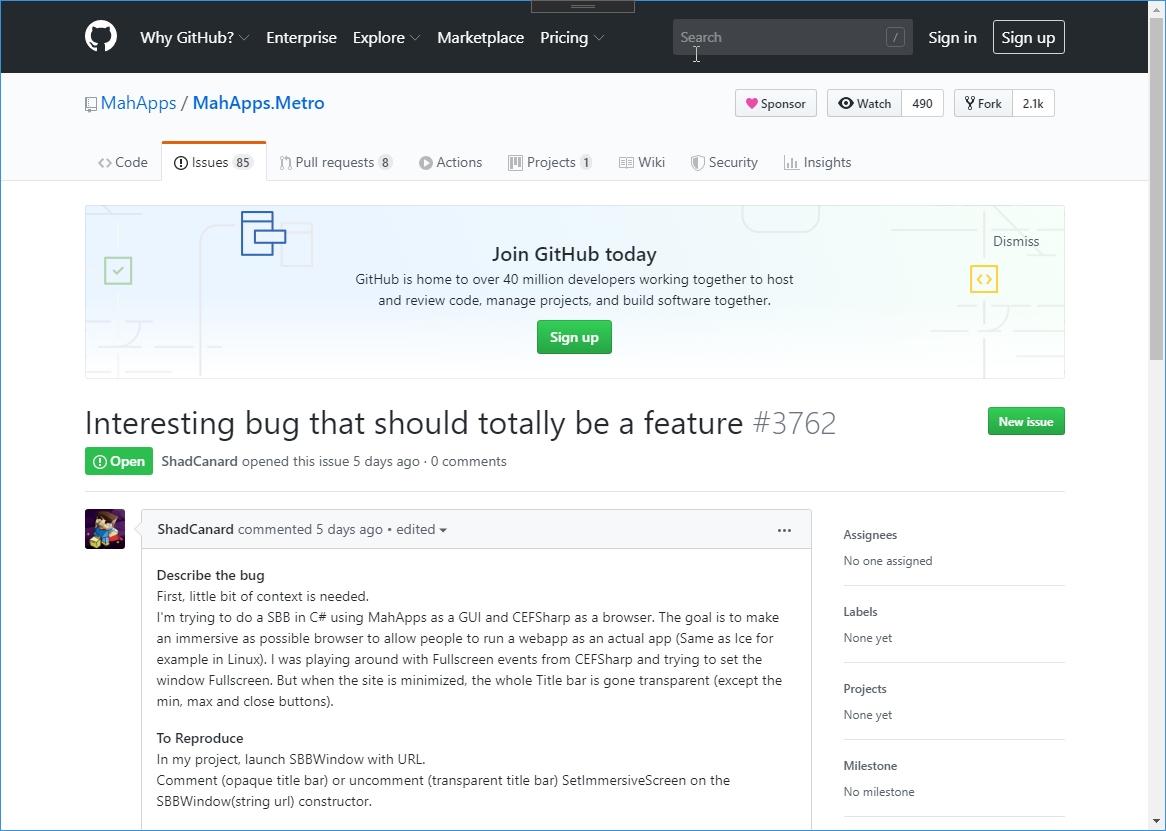The image size is (1166, 831).
Task: Click the Projects count badge 1
Action: [586, 162]
